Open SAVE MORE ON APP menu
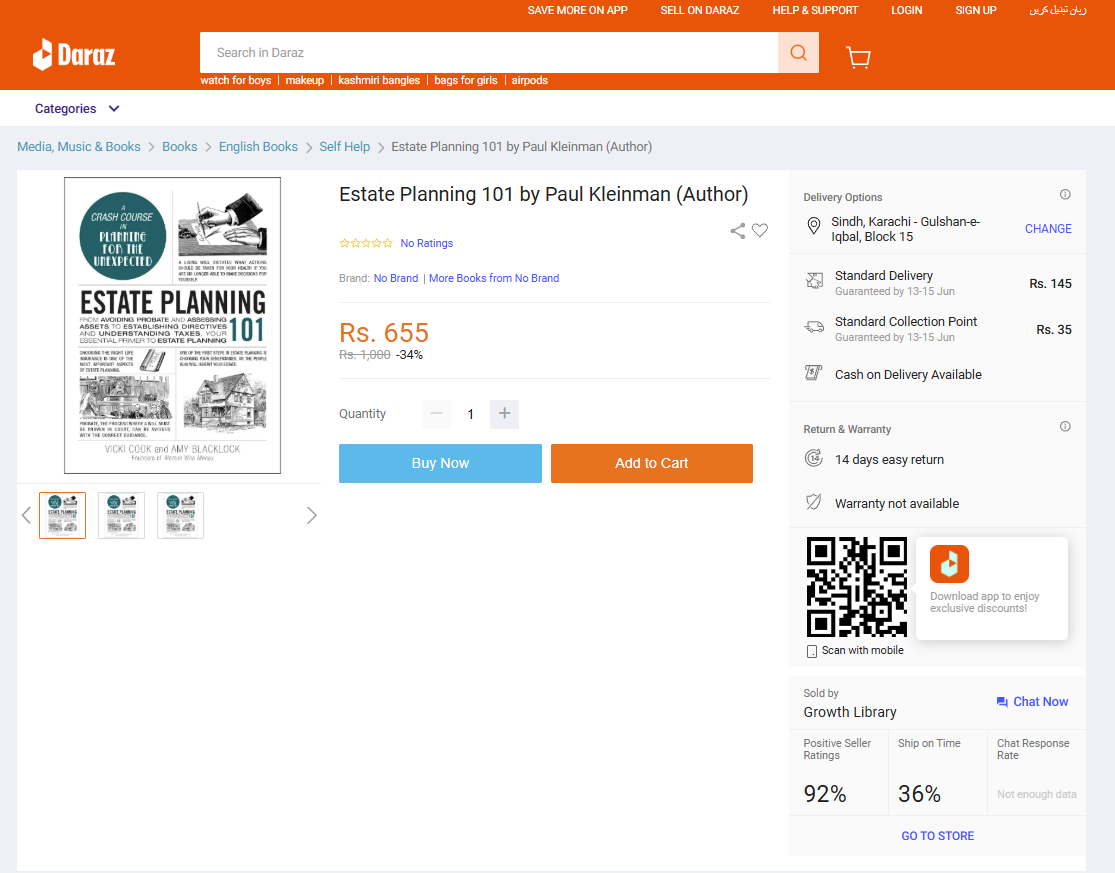This screenshot has height=873, width=1115. [577, 11]
